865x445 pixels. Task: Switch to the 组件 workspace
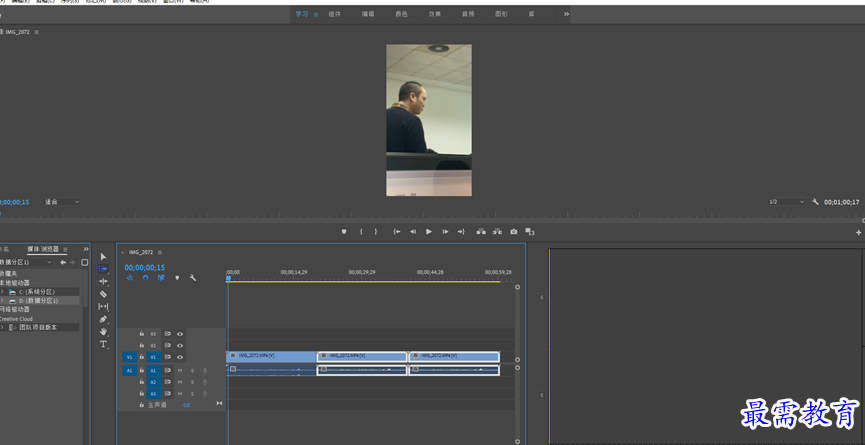[334, 14]
